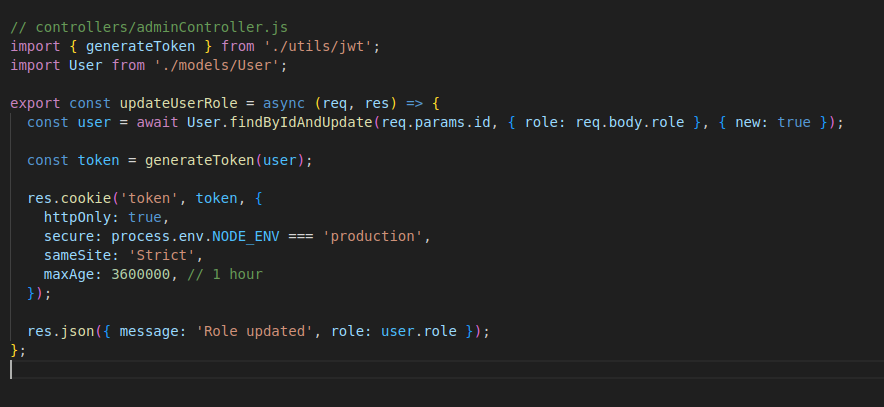
Task: Click generateToken(user) call on token line
Action: click(224, 161)
